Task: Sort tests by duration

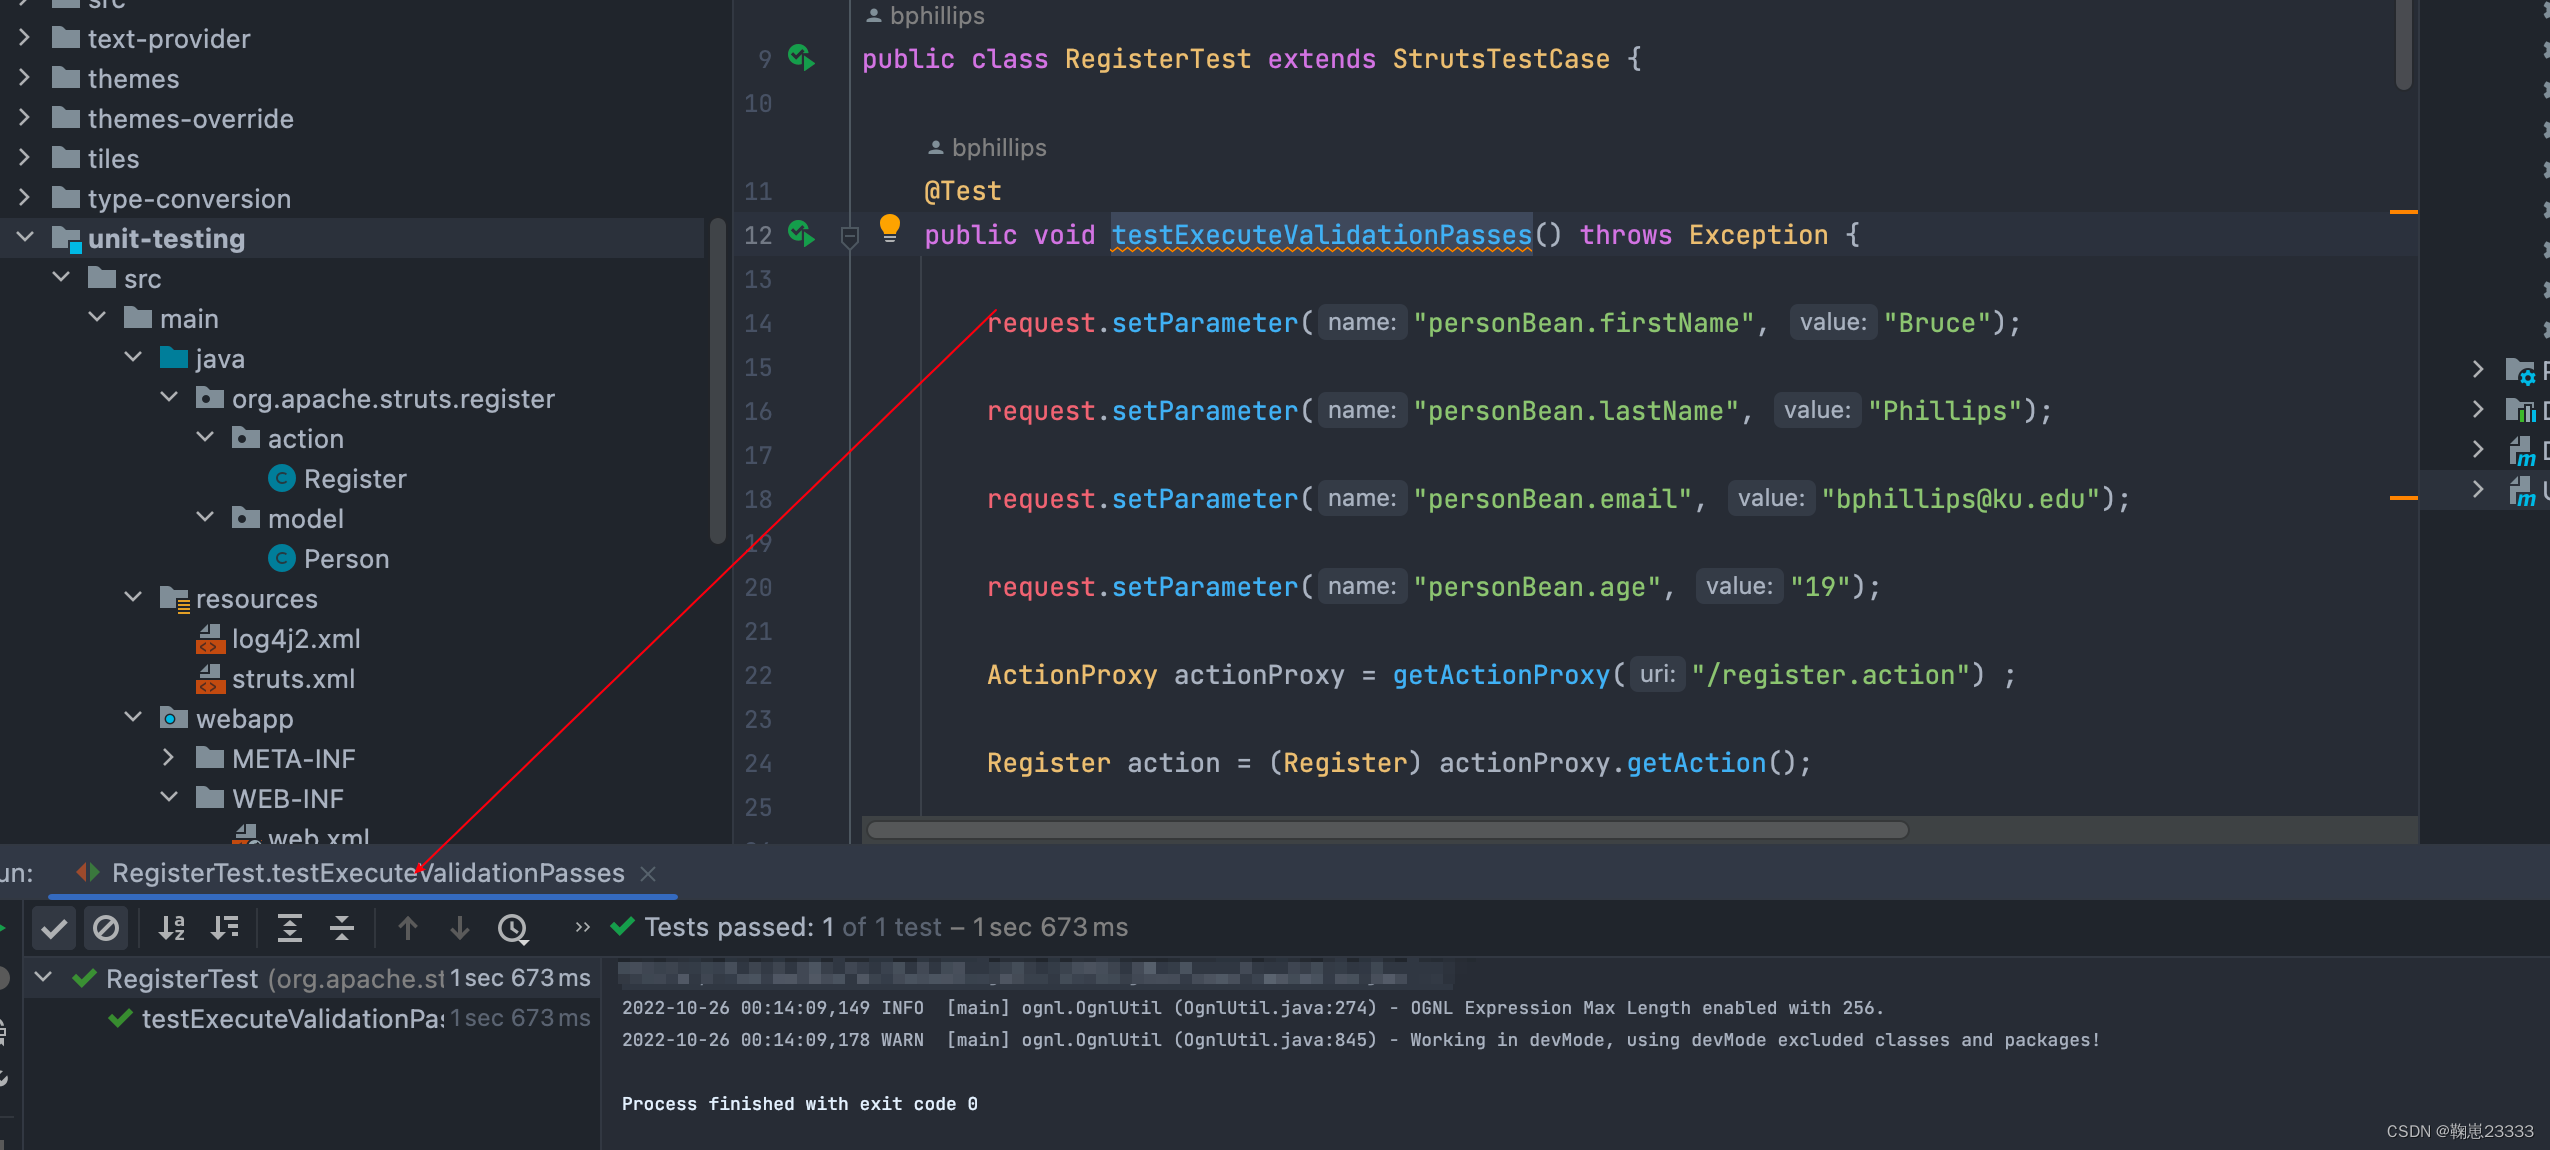Action: [x=225, y=928]
